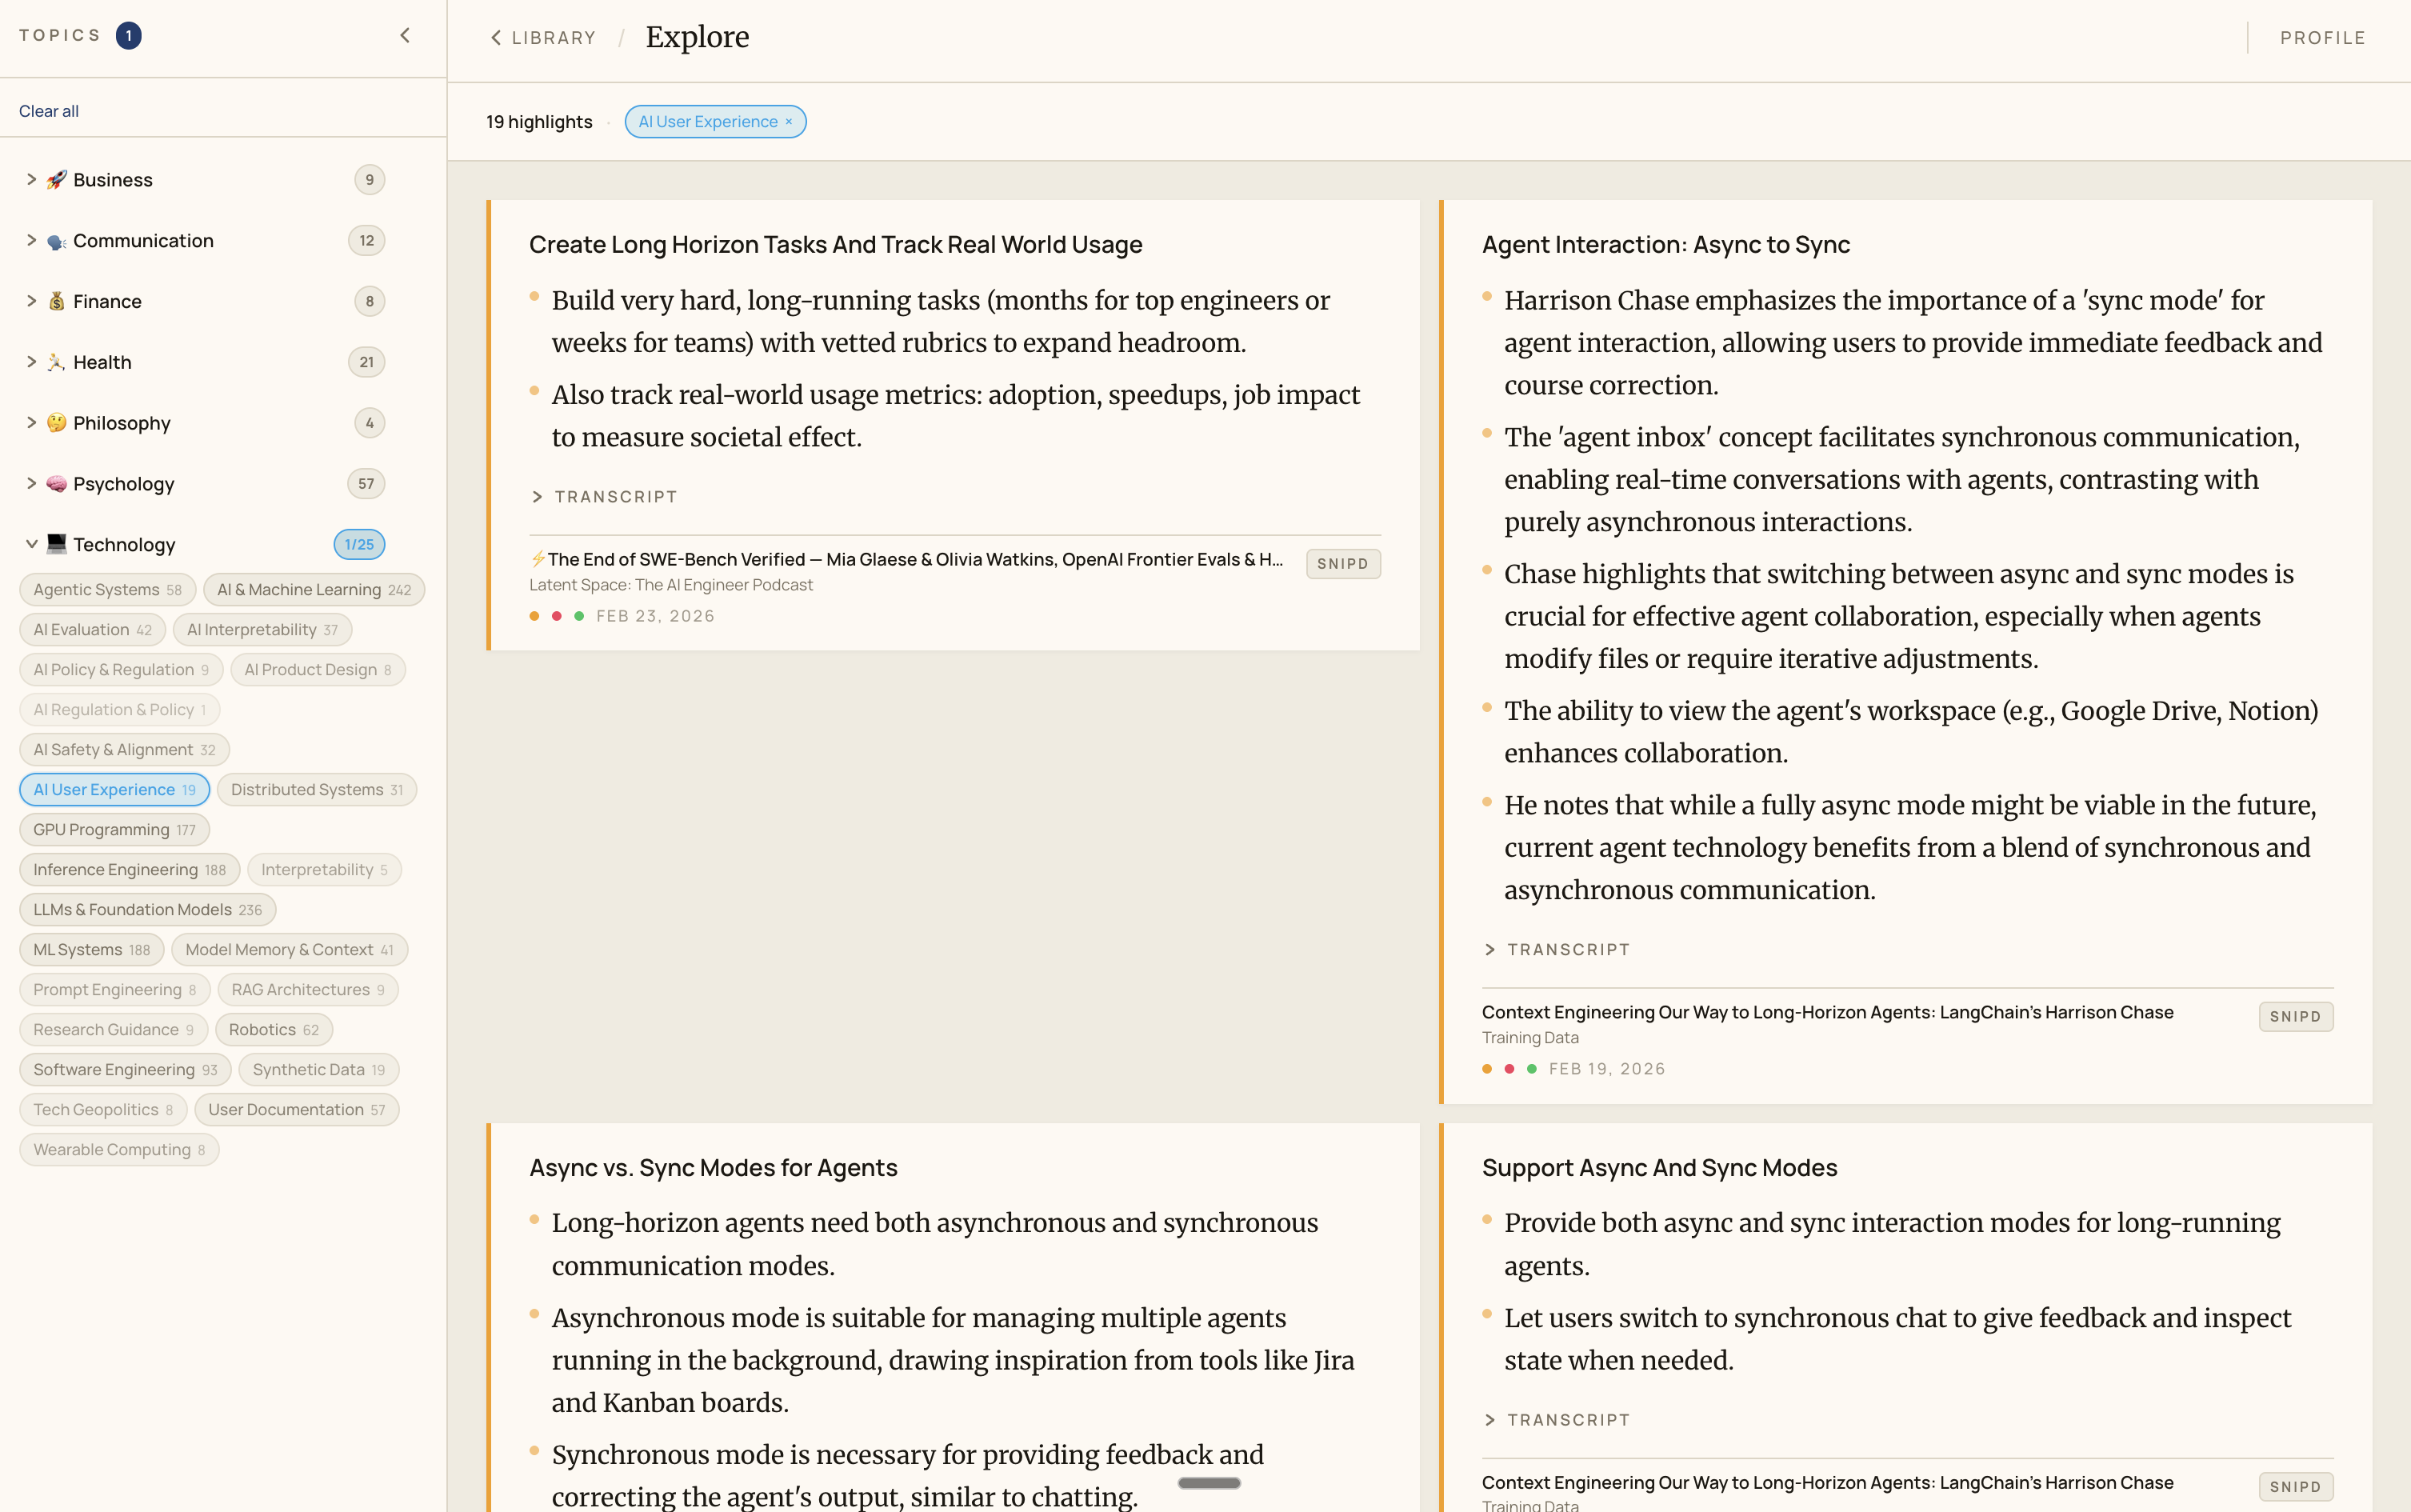Toggle the AI Safety & Alignment topic filter
The height and width of the screenshot is (1512, 2411).
pos(124,749)
